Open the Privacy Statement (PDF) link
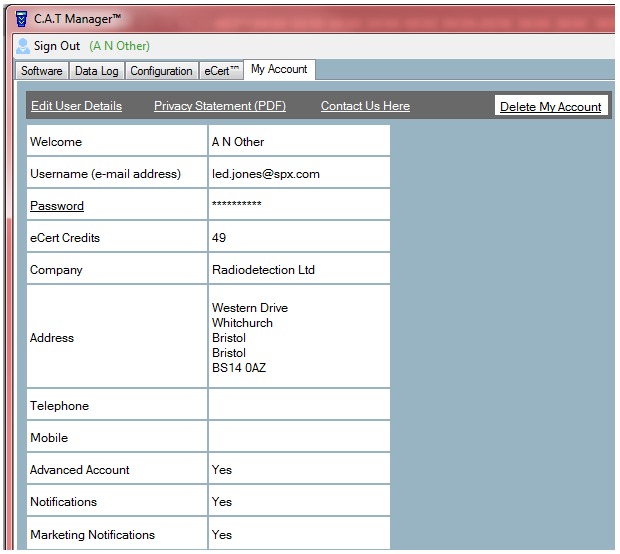This screenshot has width=620, height=554. coord(220,106)
